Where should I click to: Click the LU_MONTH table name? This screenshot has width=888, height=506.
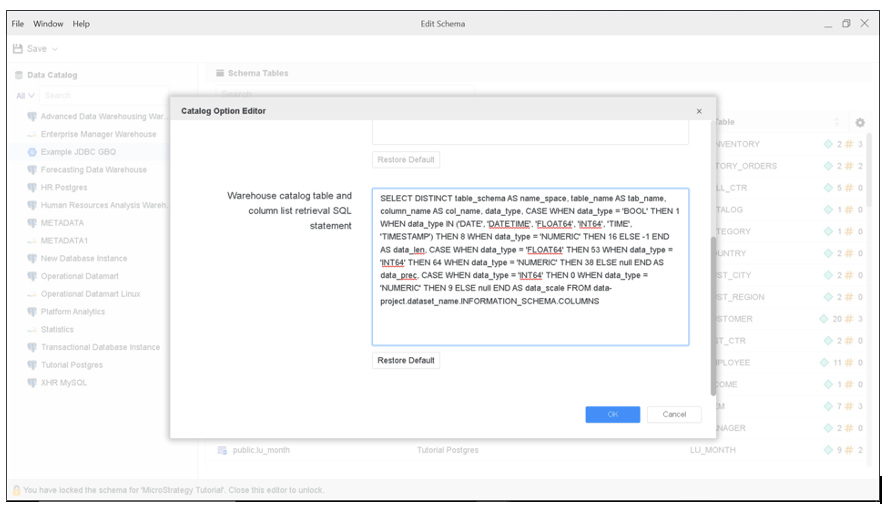712,450
